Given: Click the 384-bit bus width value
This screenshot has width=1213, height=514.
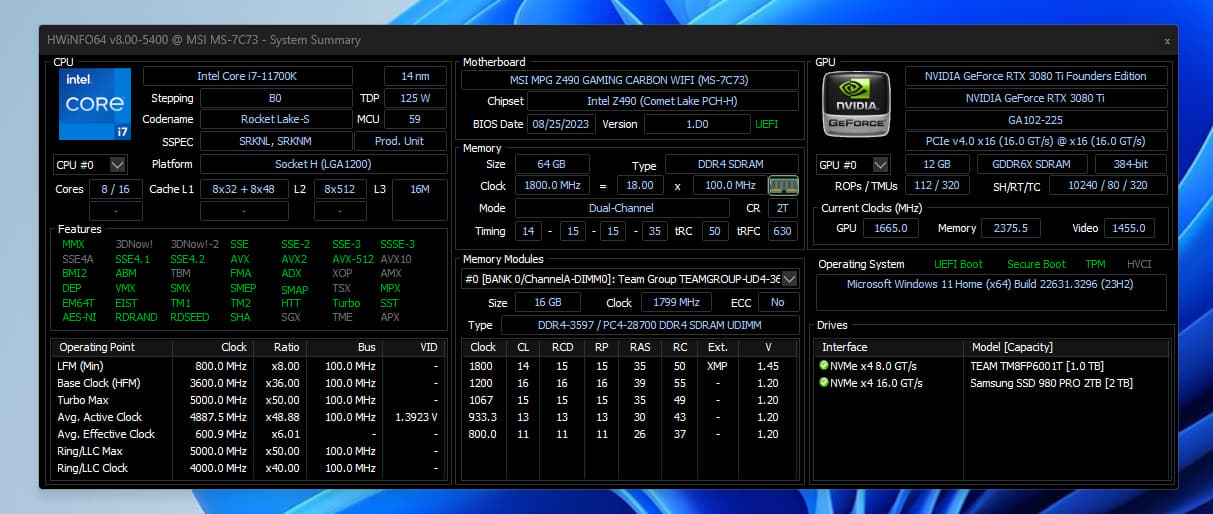Looking at the screenshot, I should click(x=1131, y=164).
